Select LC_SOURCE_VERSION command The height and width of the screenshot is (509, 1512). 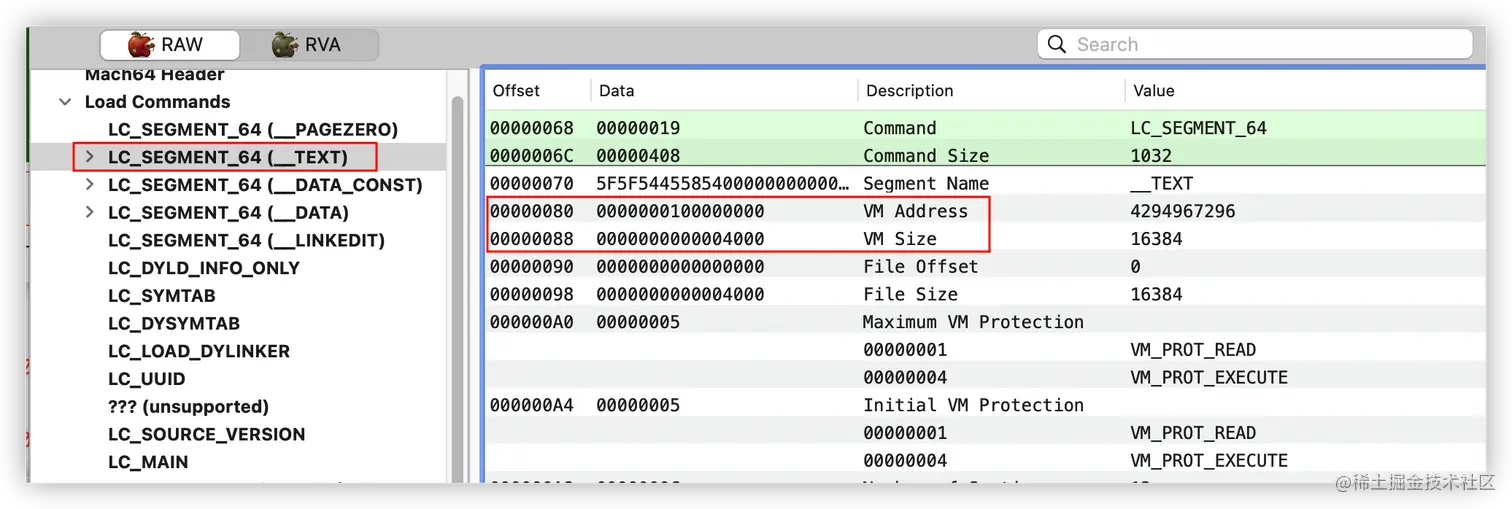[207, 434]
